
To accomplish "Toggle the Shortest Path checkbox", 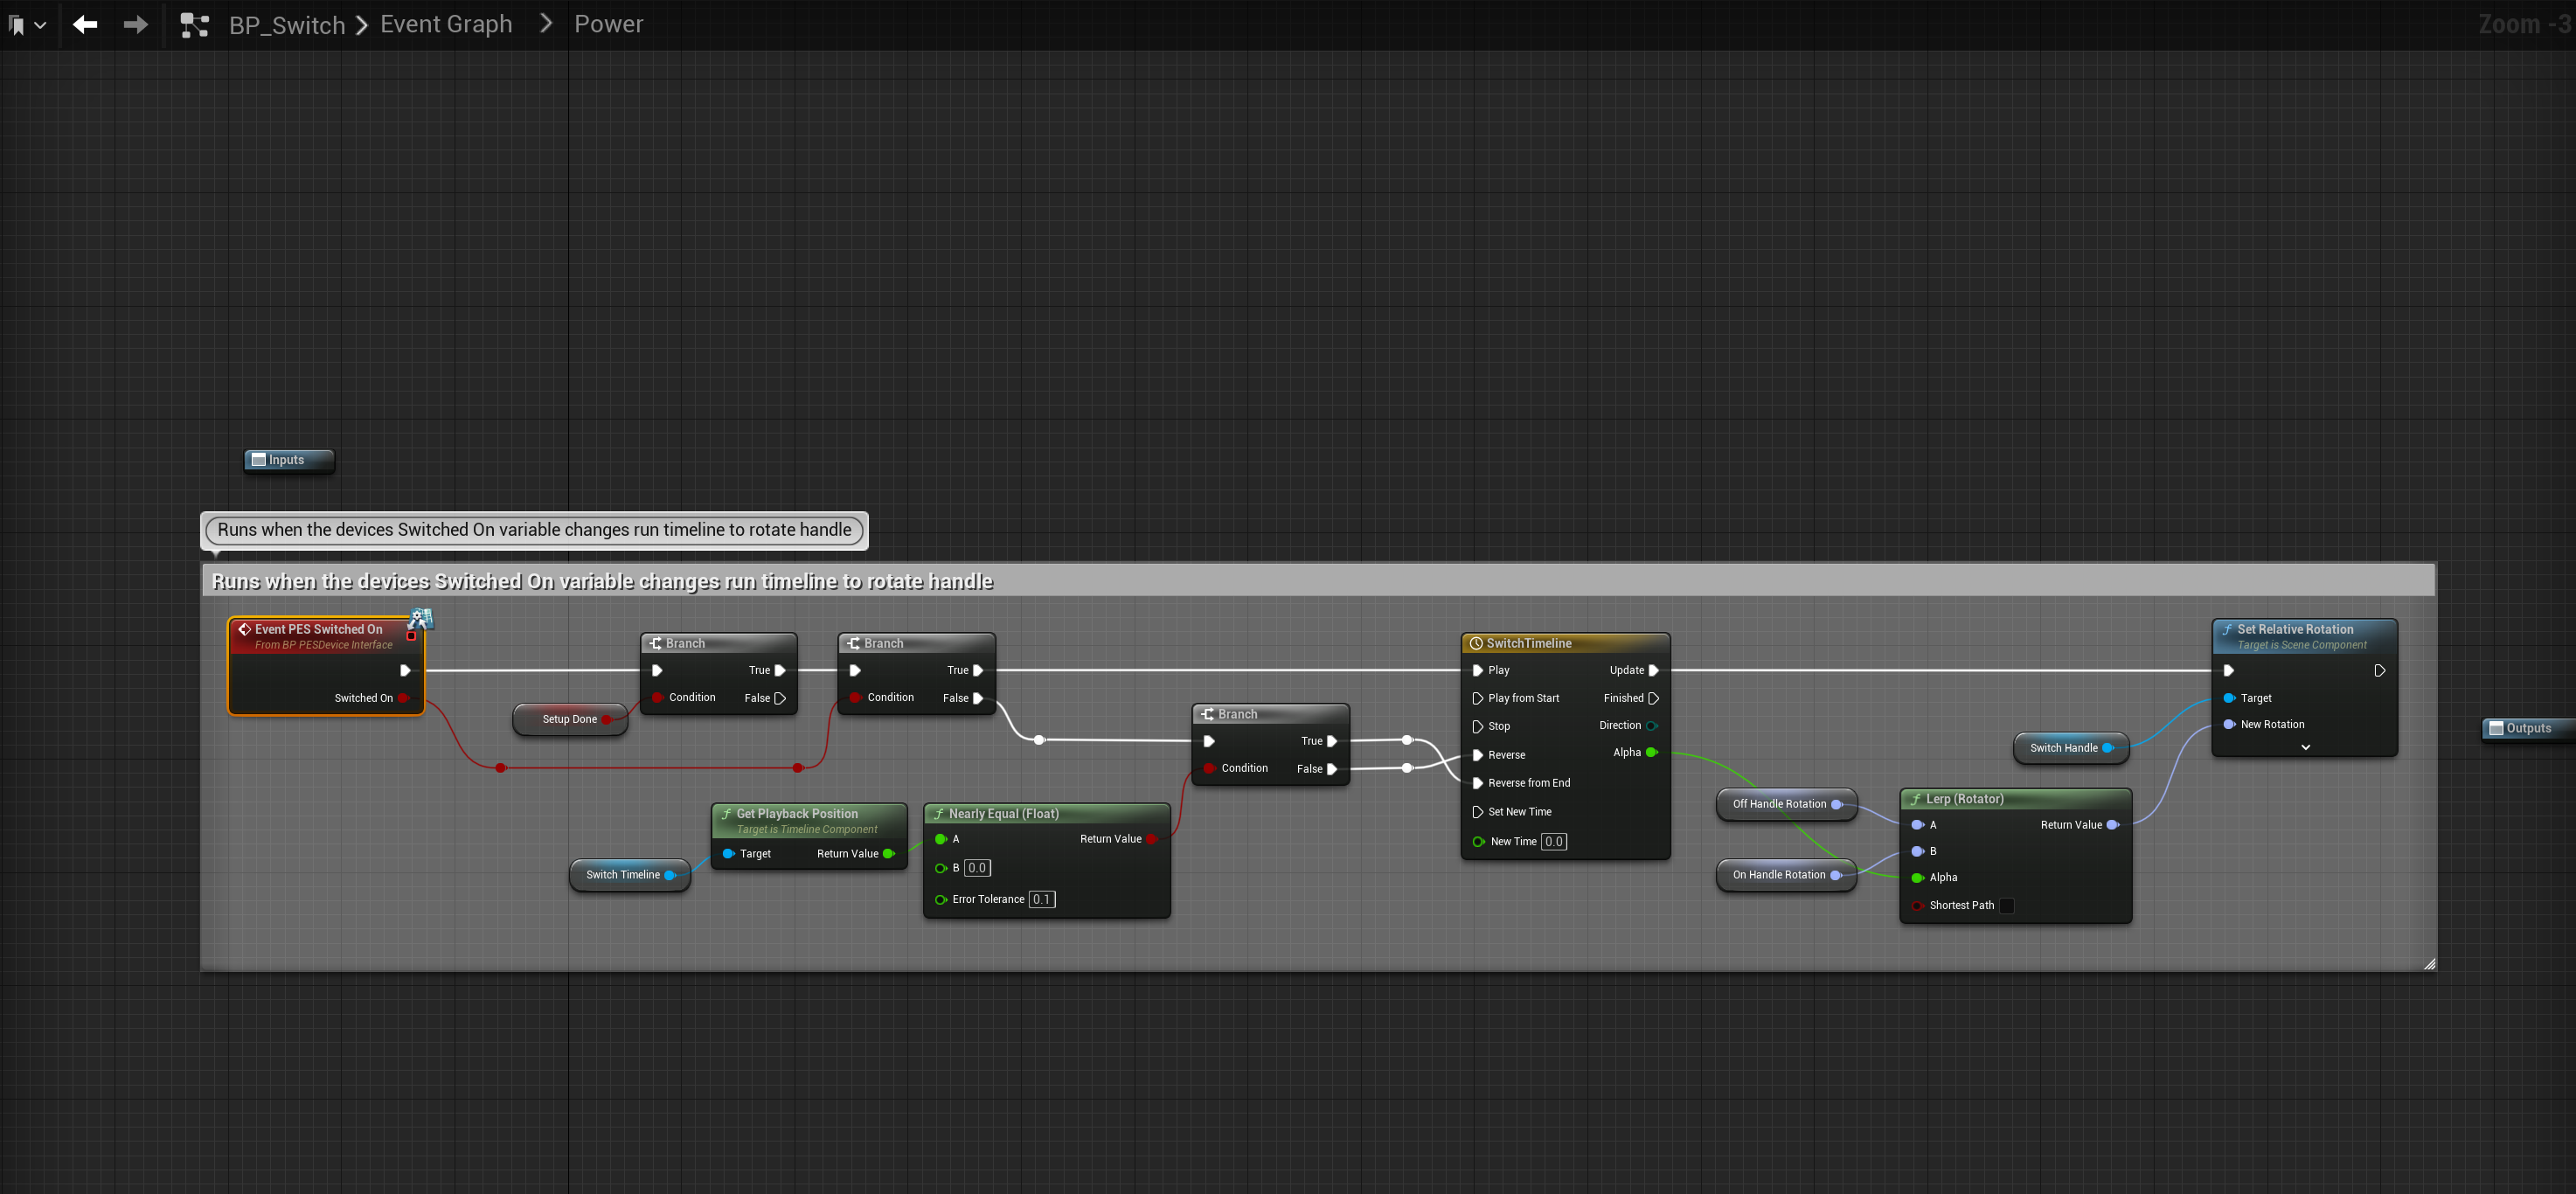I will click(2006, 905).
